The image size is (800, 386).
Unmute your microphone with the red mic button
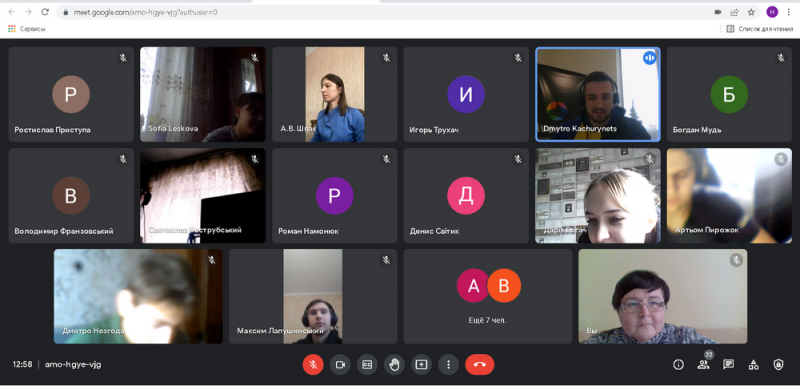click(313, 365)
